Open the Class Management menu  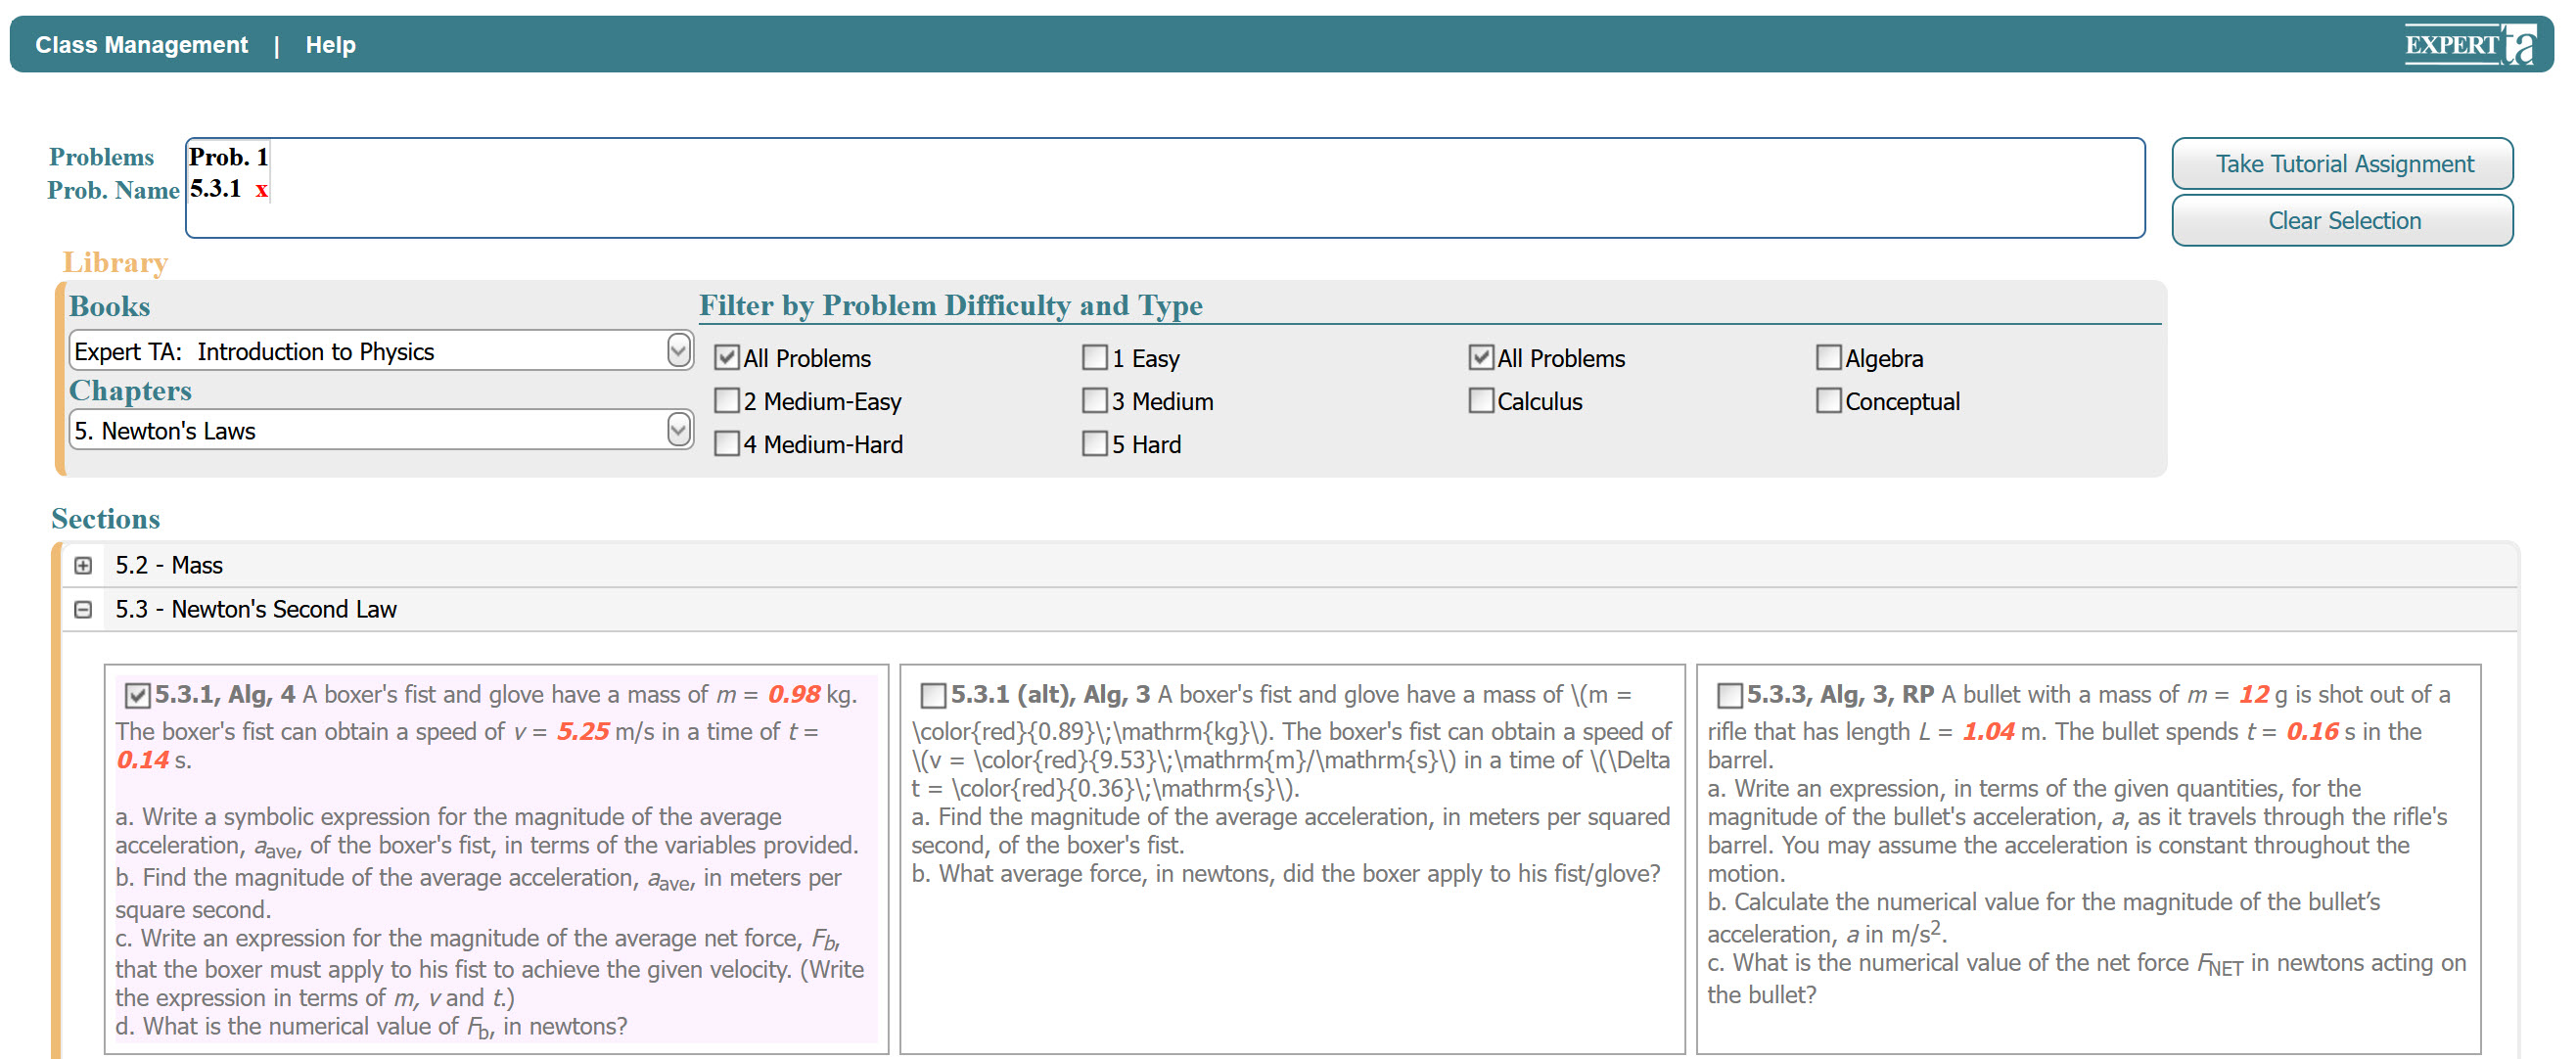(x=141, y=45)
